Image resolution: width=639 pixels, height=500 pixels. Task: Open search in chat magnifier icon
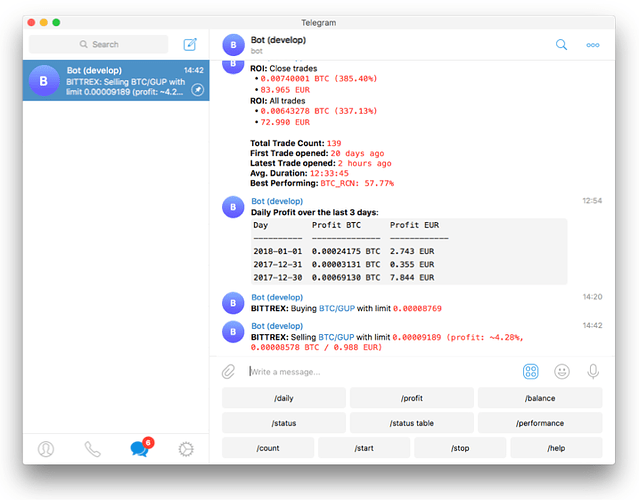[561, 44]
